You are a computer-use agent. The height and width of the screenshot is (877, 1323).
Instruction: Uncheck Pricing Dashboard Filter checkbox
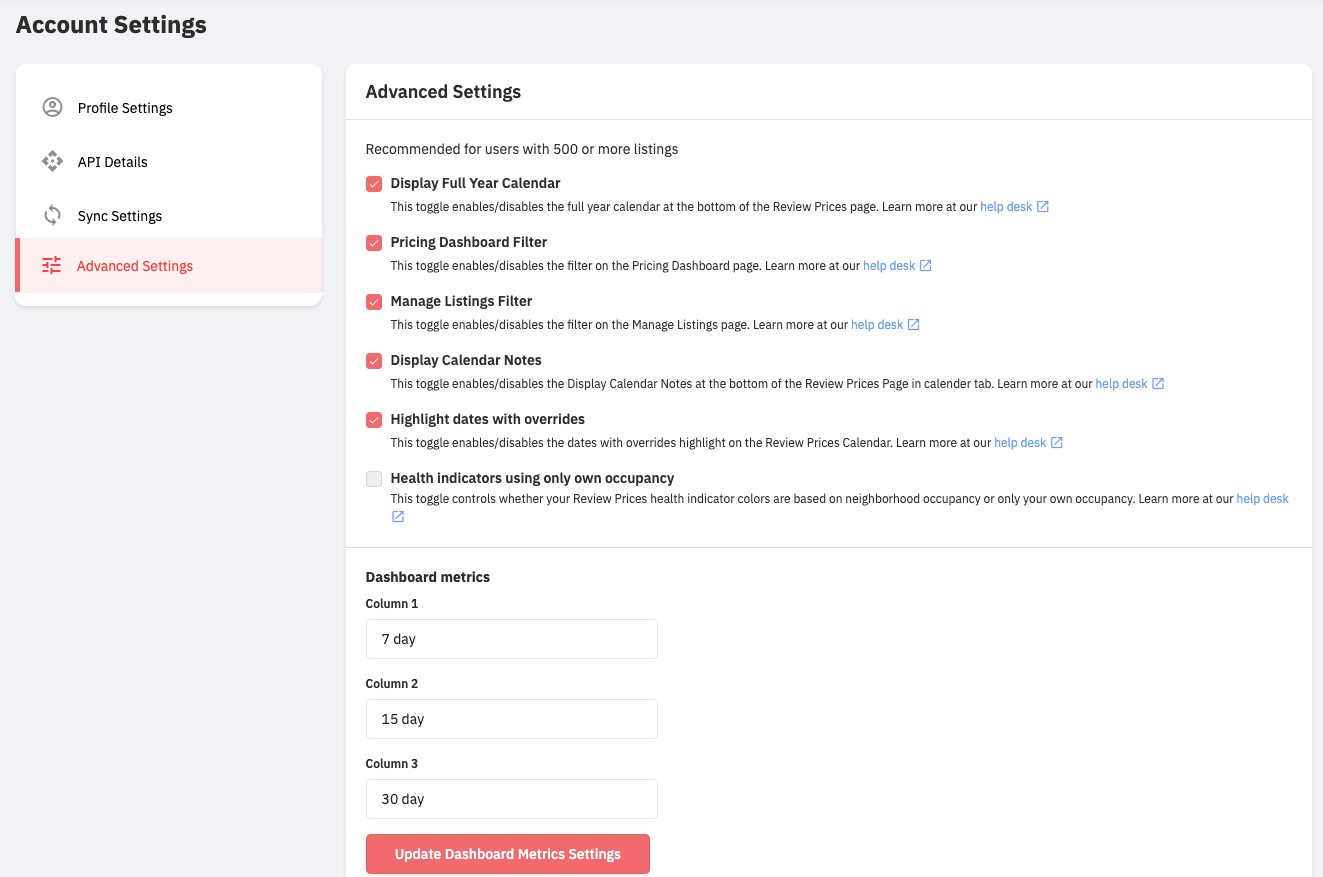374,243
